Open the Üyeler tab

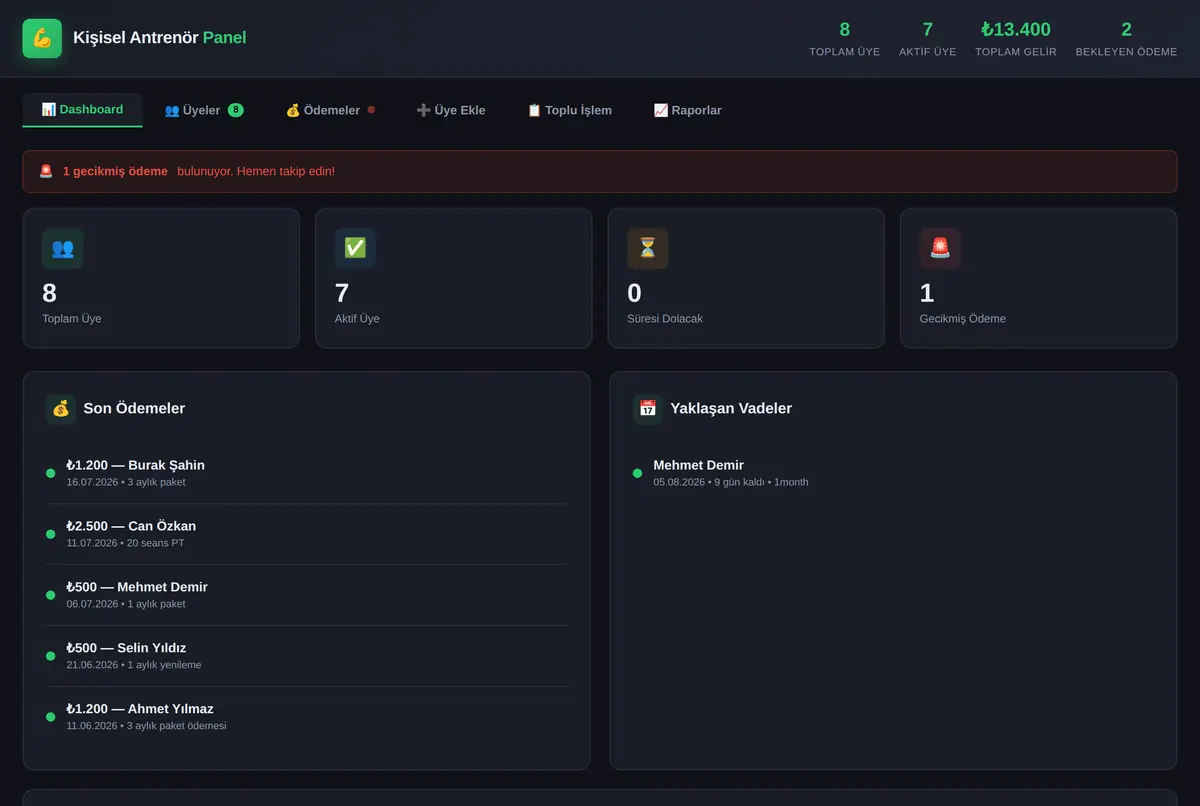204,110
